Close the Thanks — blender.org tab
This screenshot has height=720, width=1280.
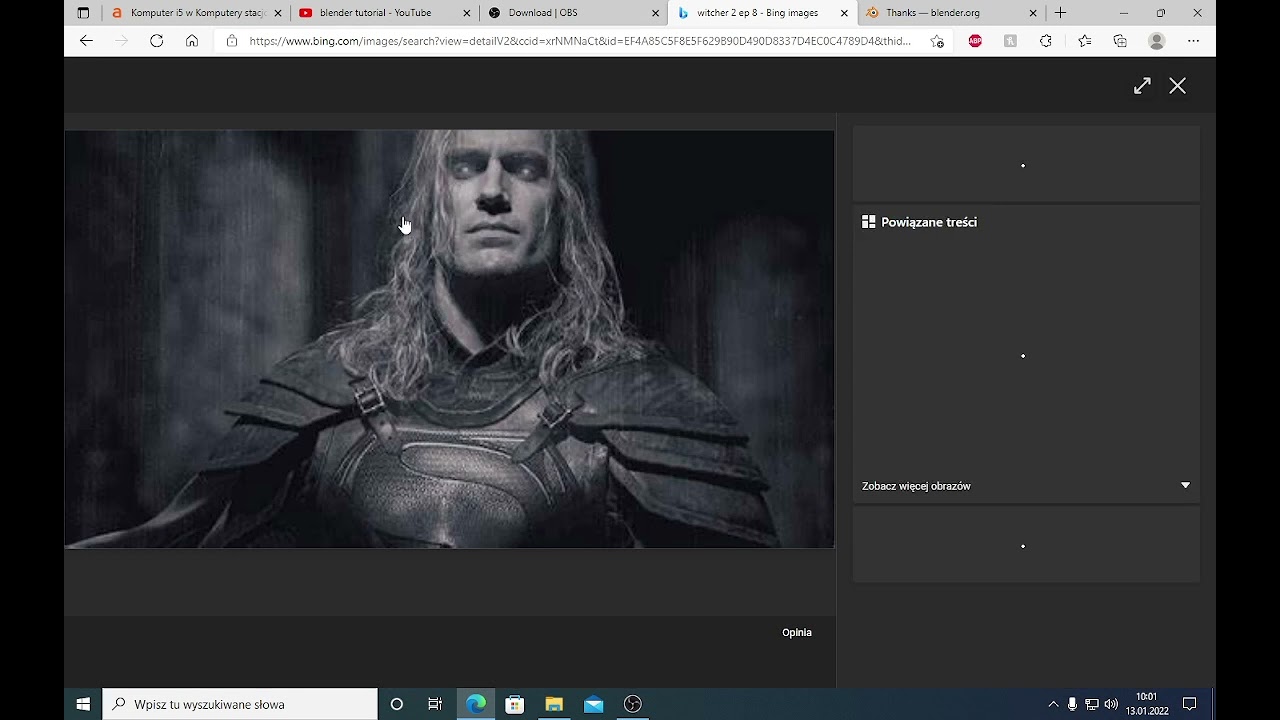click(1032, 13)
